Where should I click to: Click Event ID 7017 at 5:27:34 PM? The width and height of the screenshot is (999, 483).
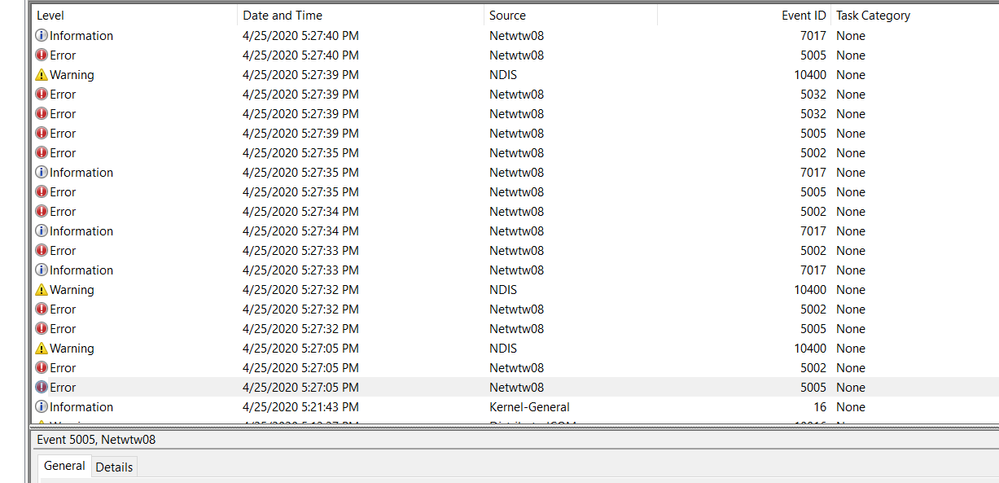coord(814,231)
